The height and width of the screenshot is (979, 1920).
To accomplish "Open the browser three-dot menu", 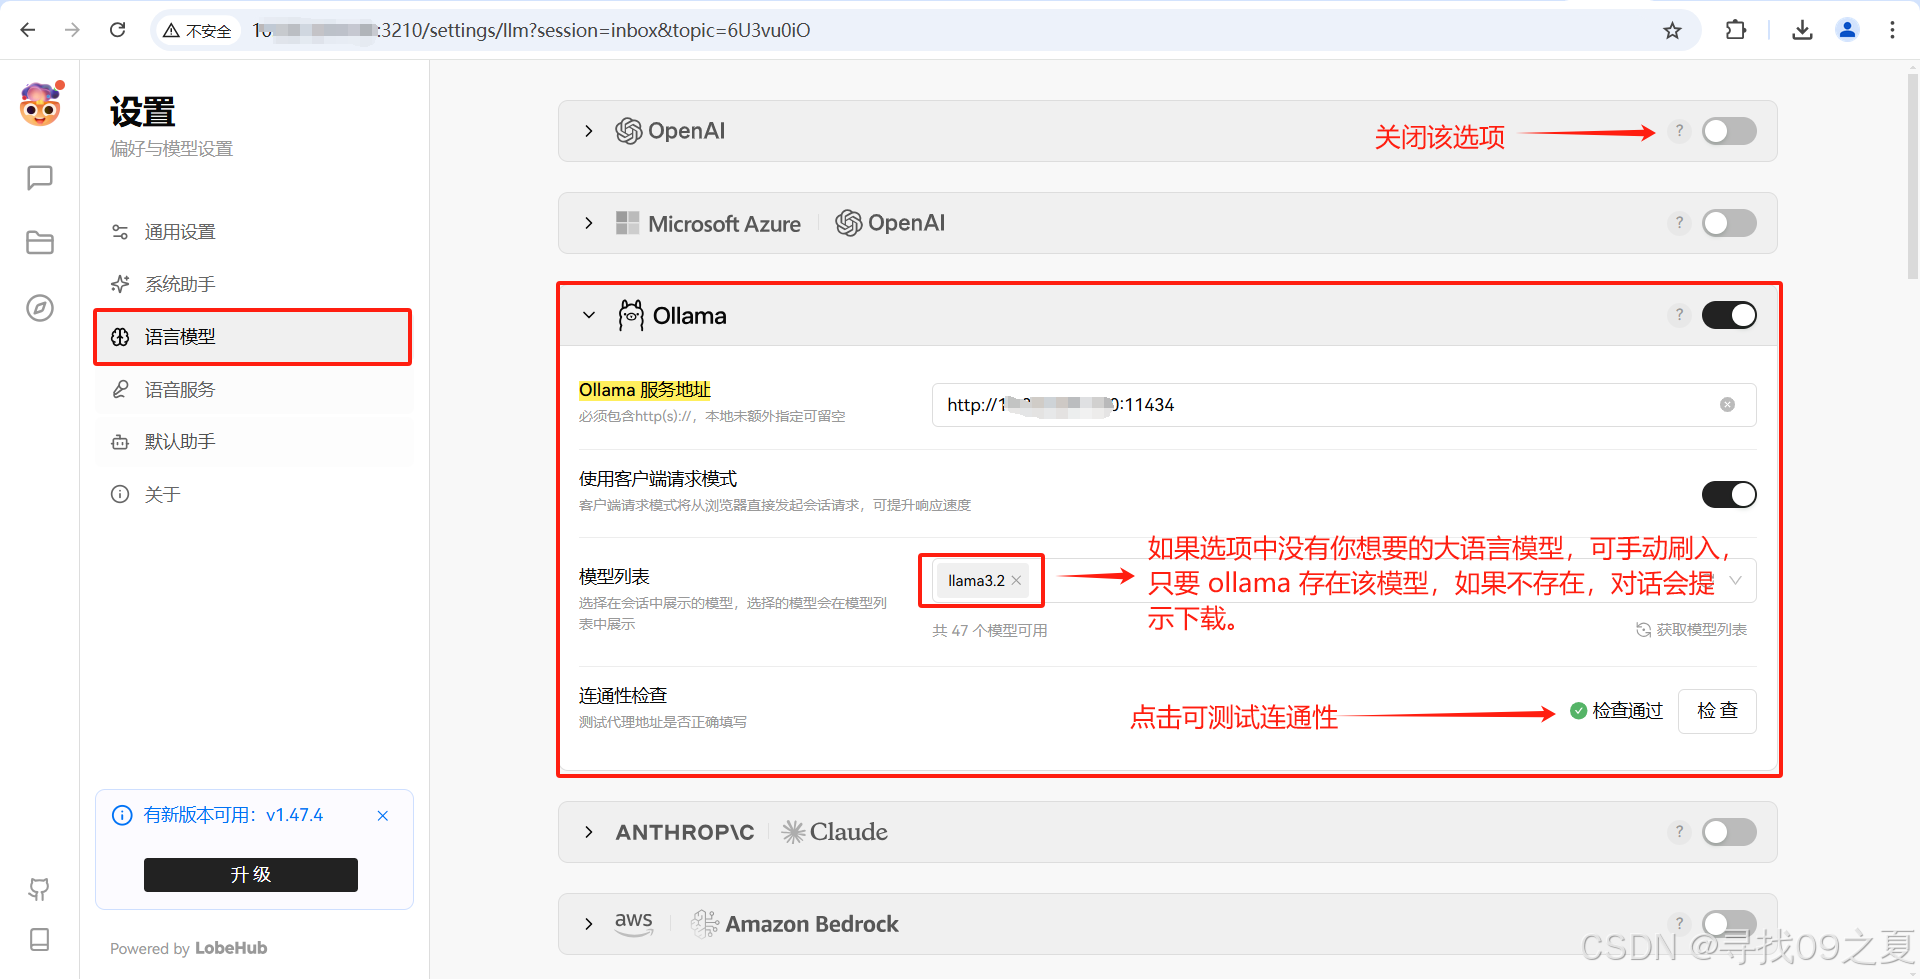I will [1892, 30].
